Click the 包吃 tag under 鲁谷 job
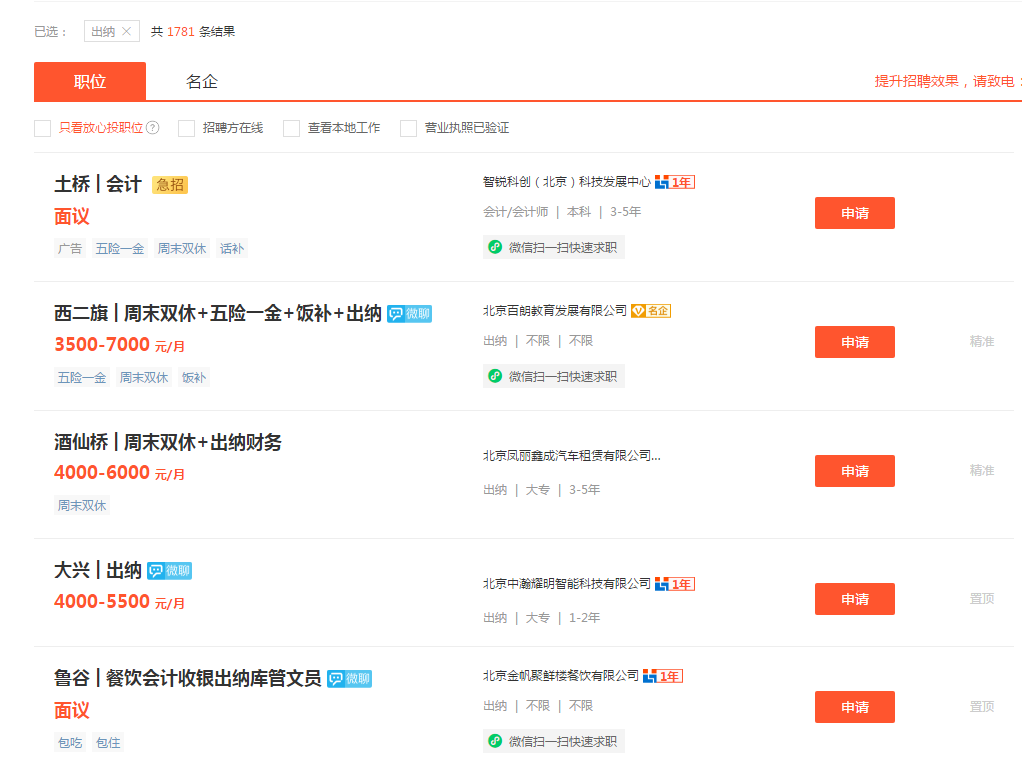1022x770 pixels. pyautogui.click(x=70, y=743)
